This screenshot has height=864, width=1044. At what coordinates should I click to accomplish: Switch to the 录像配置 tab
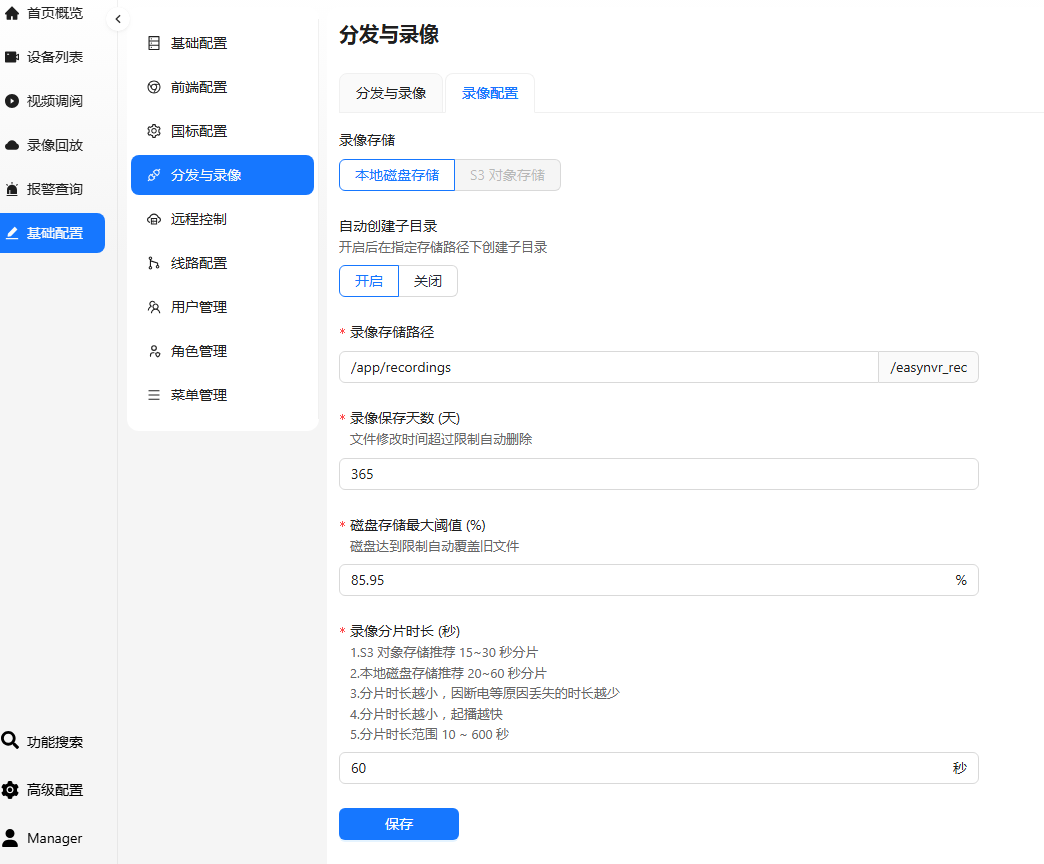(490, 93)
